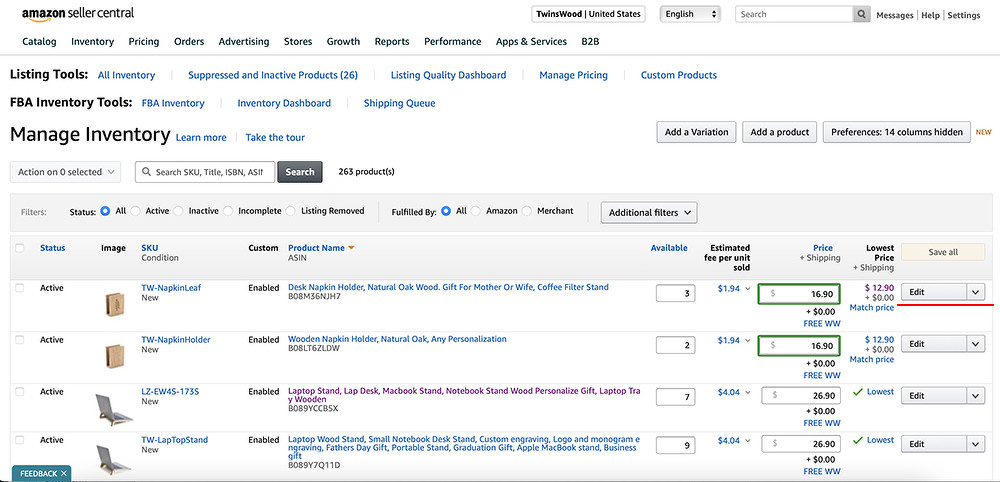Open the Pricing menu
This screenshot has height=482, width=1000.
(144, 41)
